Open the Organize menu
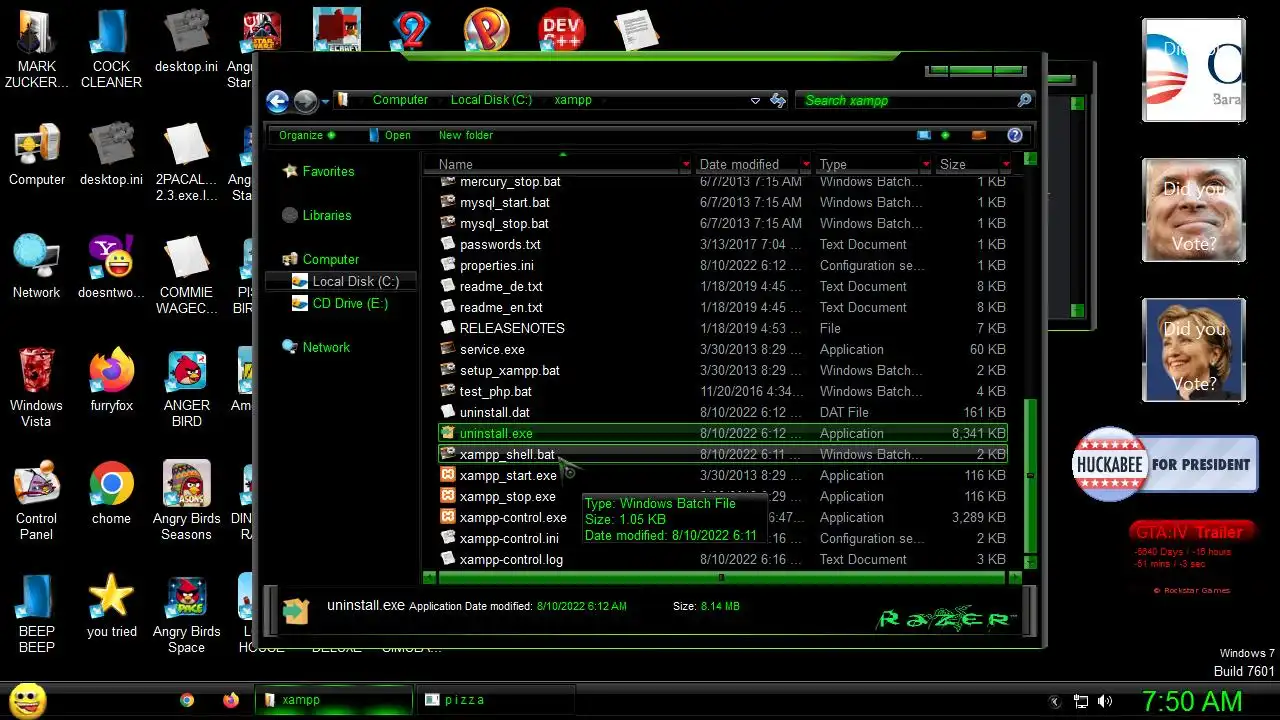The width and height of the screenshot is (1280, 720). (307, 135)
